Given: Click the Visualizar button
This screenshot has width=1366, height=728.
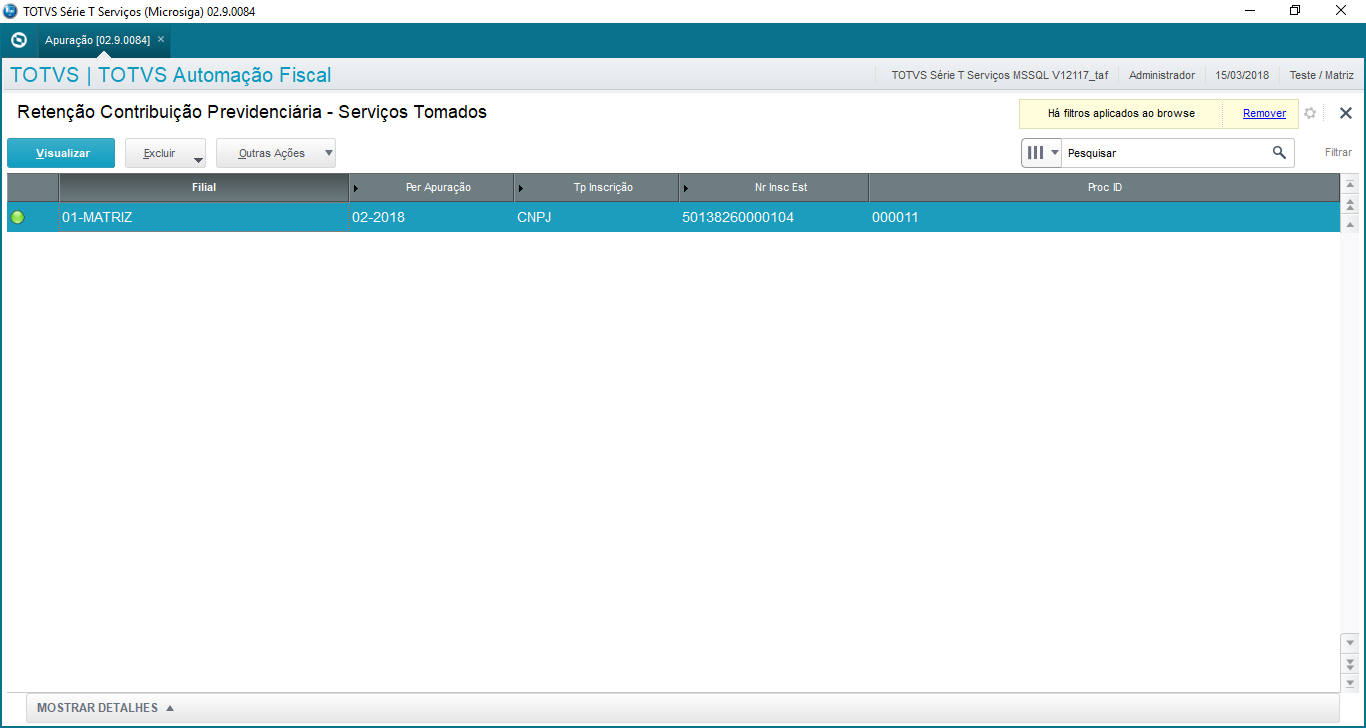Looking at the screenshot, I should coord(61,153).
